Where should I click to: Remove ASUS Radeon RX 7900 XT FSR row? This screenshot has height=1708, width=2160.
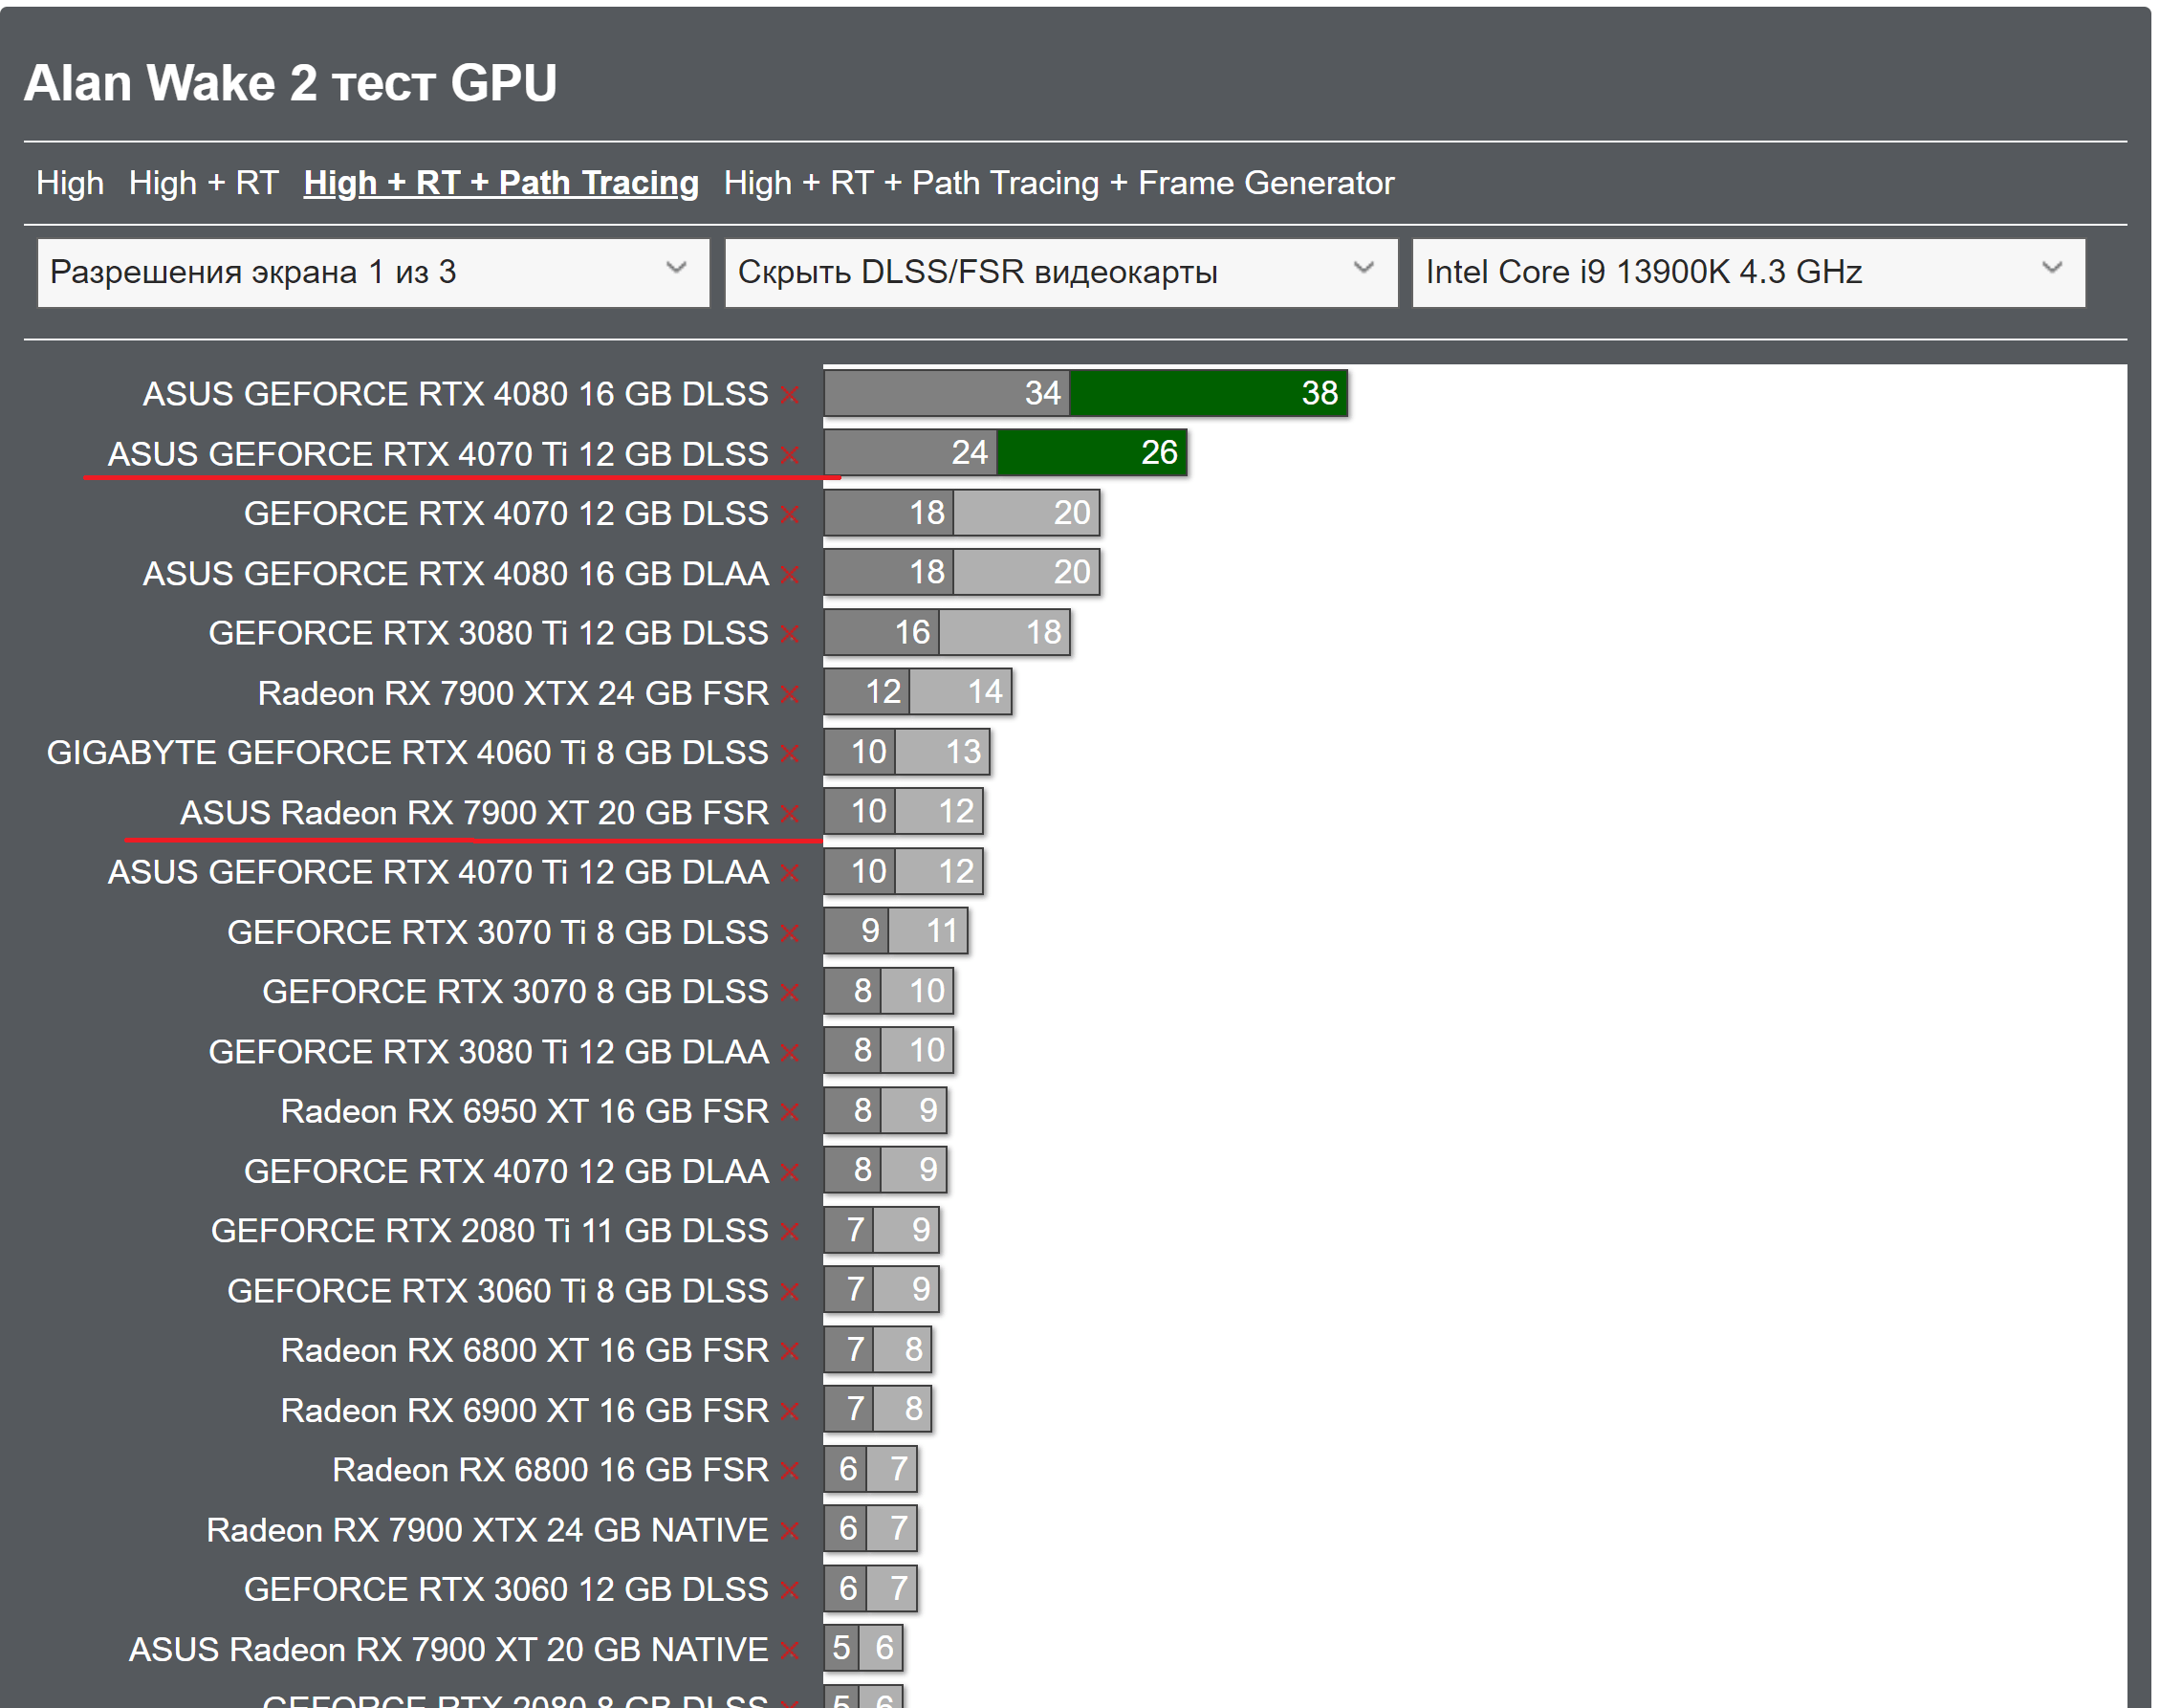coord(790,814)
